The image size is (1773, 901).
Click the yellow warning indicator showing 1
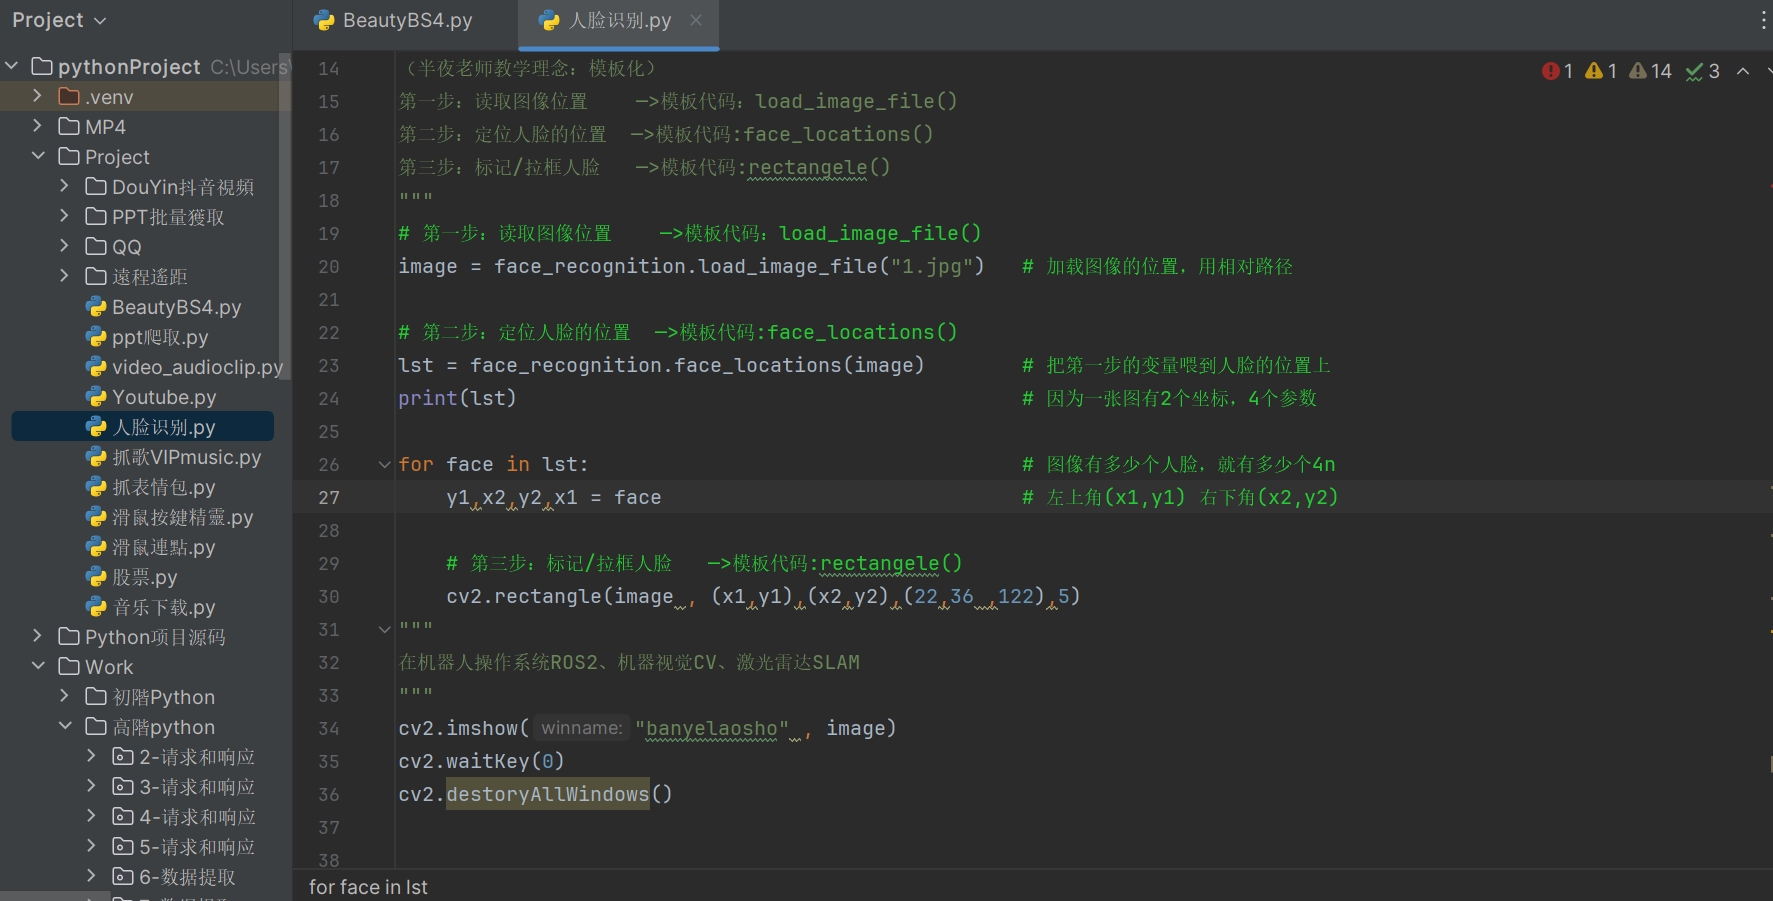[1601, 71]
